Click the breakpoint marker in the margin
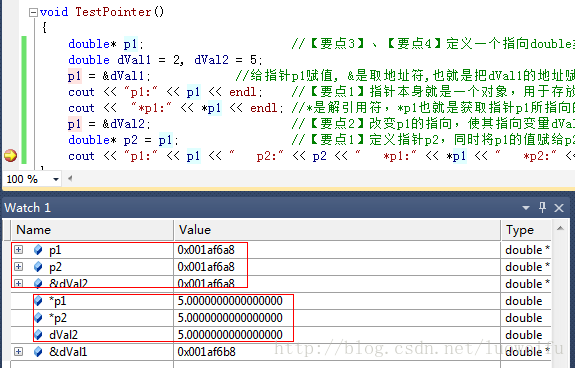 pyautogui.click(x=10, y=156)
